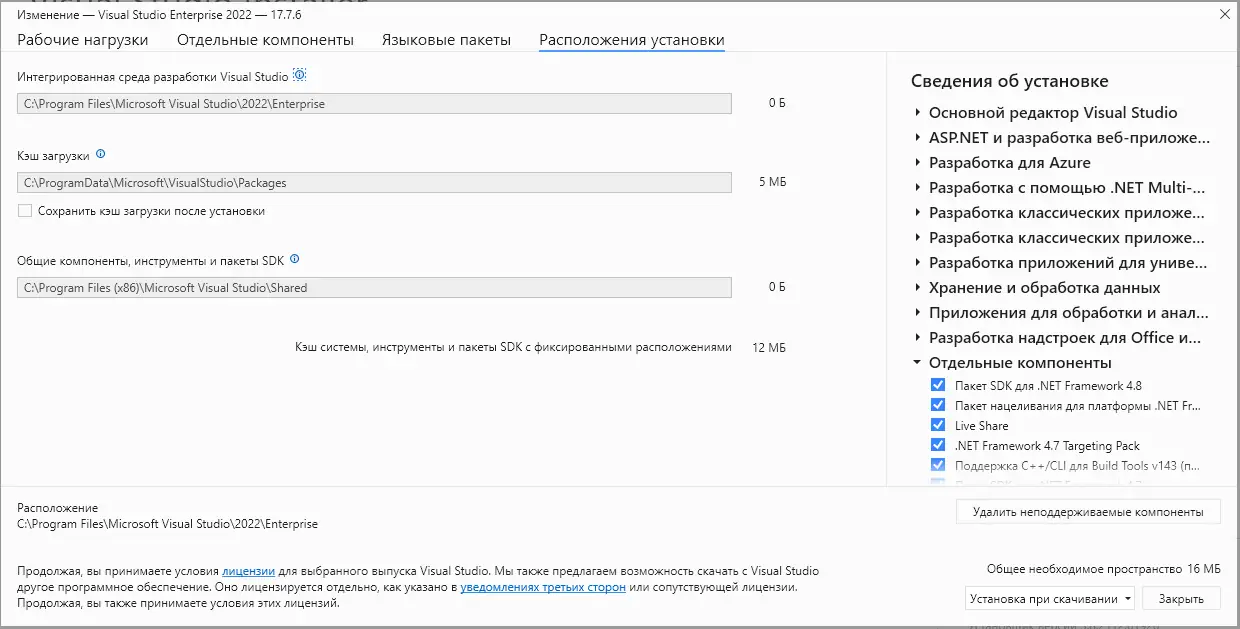
Task: Switch to the Отдельные компоненты tab
Action: coord(264,38)
